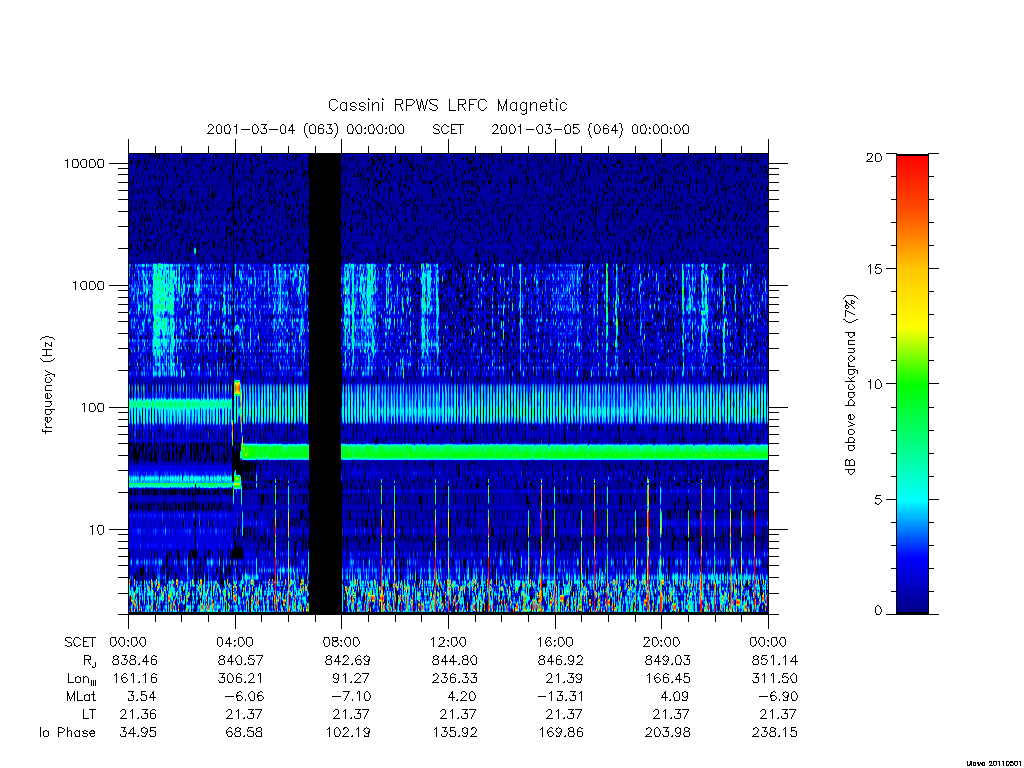Click the title "Cassini RPWS LRFC Magnetic"

point(447,105)
